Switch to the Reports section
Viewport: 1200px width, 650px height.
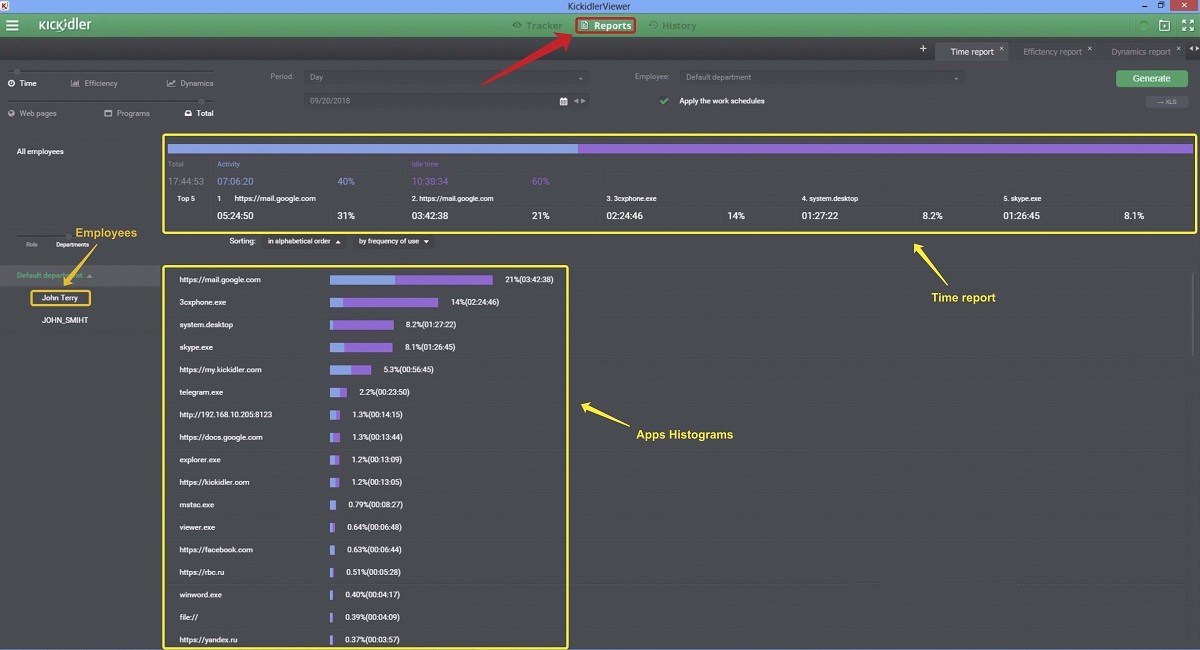605,26
